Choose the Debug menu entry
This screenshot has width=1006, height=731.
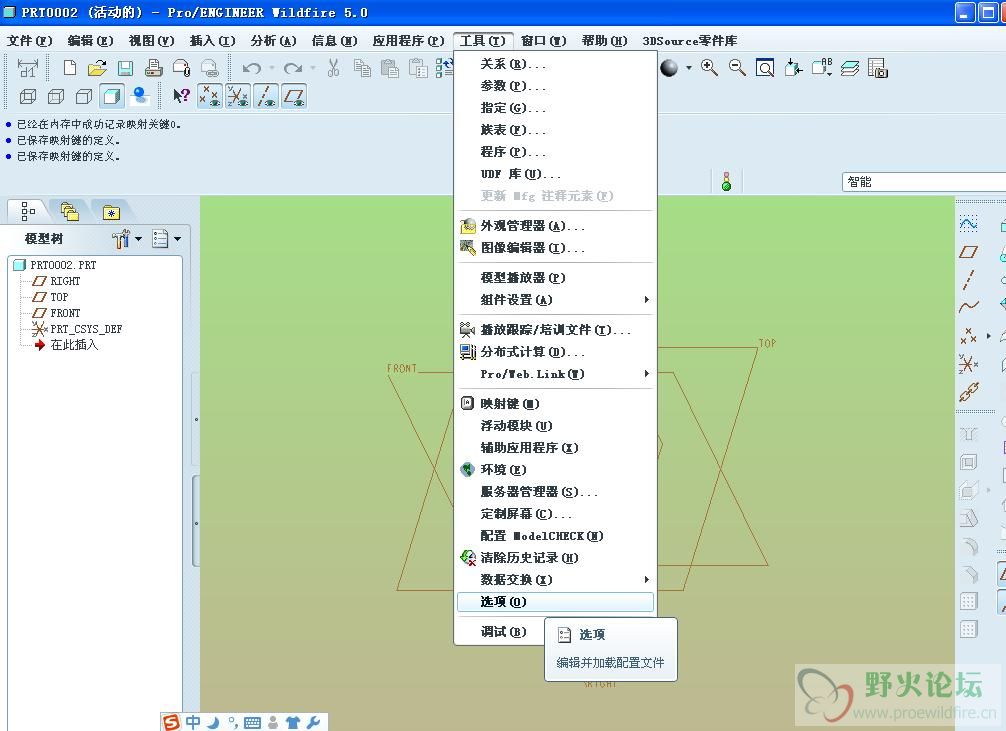tap(504, 632)
